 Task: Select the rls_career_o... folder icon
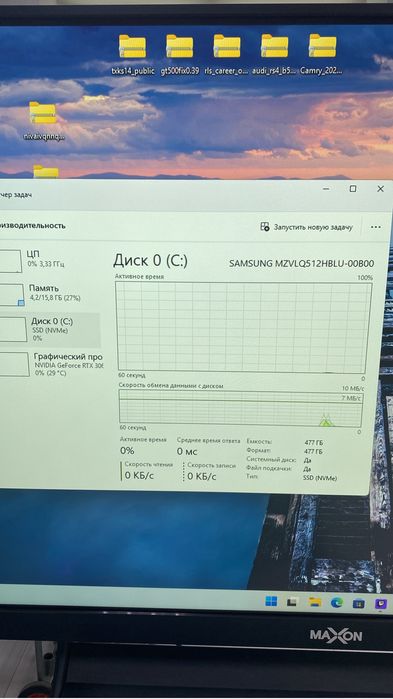coord(226,54)
